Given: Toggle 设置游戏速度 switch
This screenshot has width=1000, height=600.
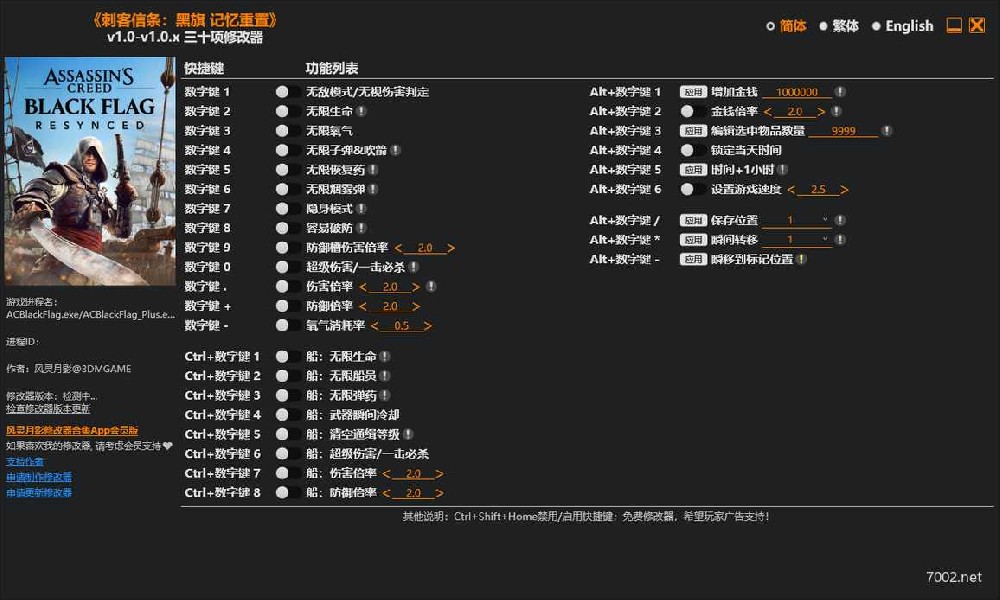Looking at the screenshot, I should pos(693,189).
